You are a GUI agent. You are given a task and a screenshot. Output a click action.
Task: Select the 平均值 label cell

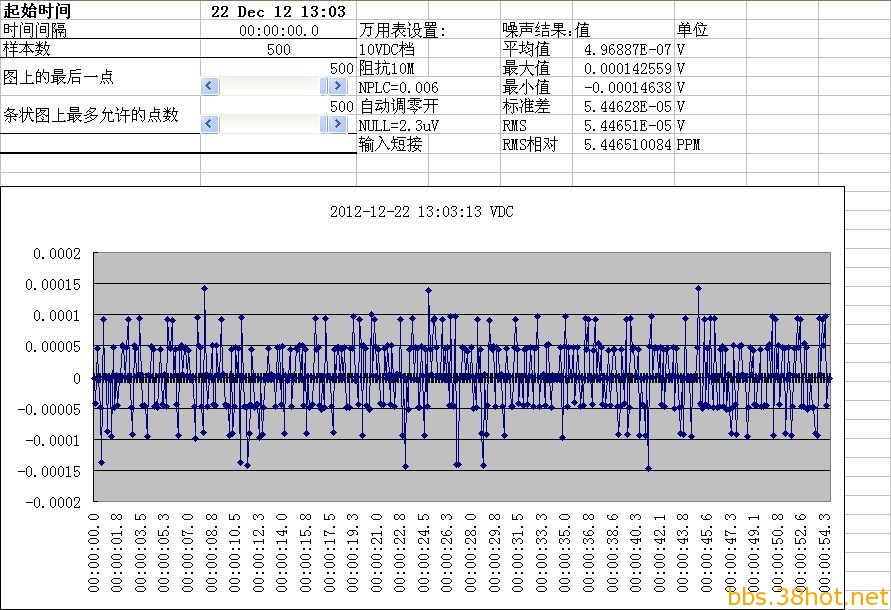(x=536, y=49)
